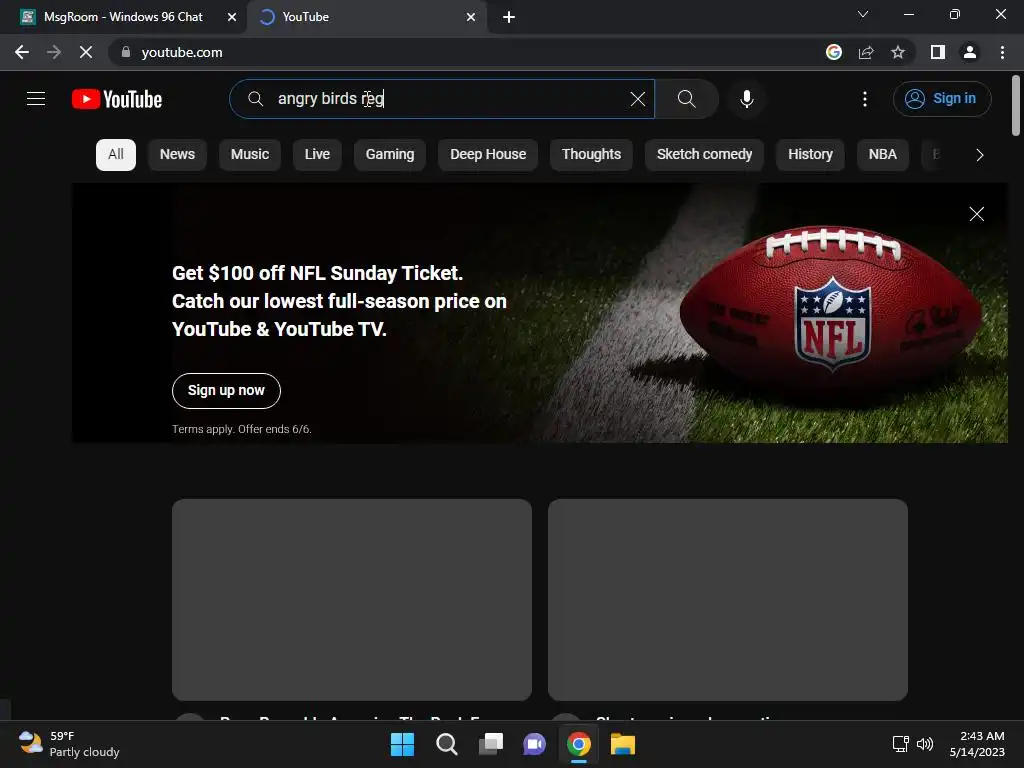Clear the search text with the X
The image size is (1024, 768).
pos(637,99)
